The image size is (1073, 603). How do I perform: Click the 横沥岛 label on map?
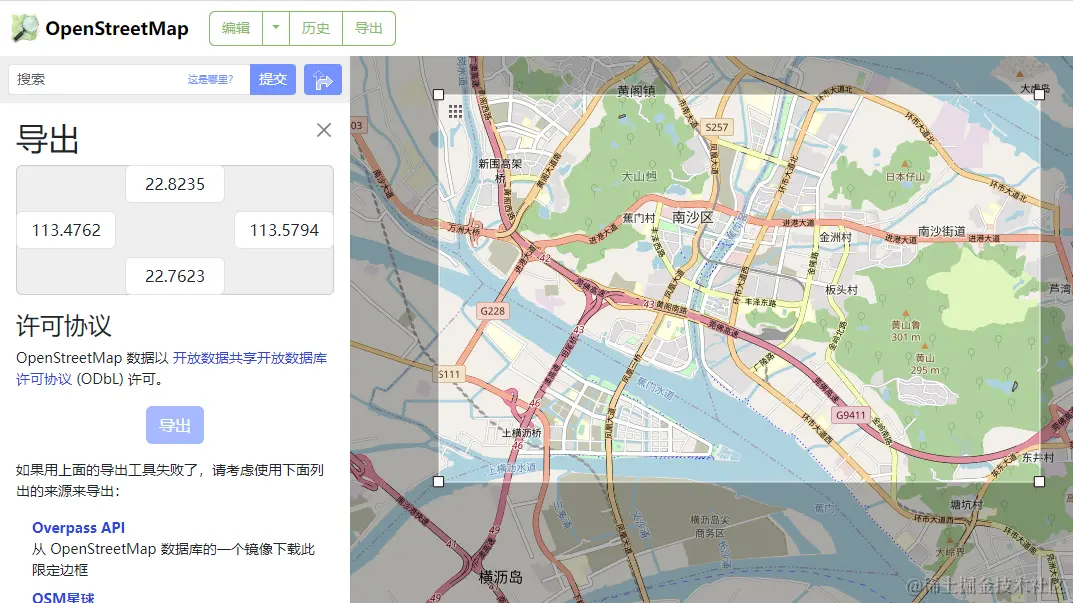(x=501, y=577)
